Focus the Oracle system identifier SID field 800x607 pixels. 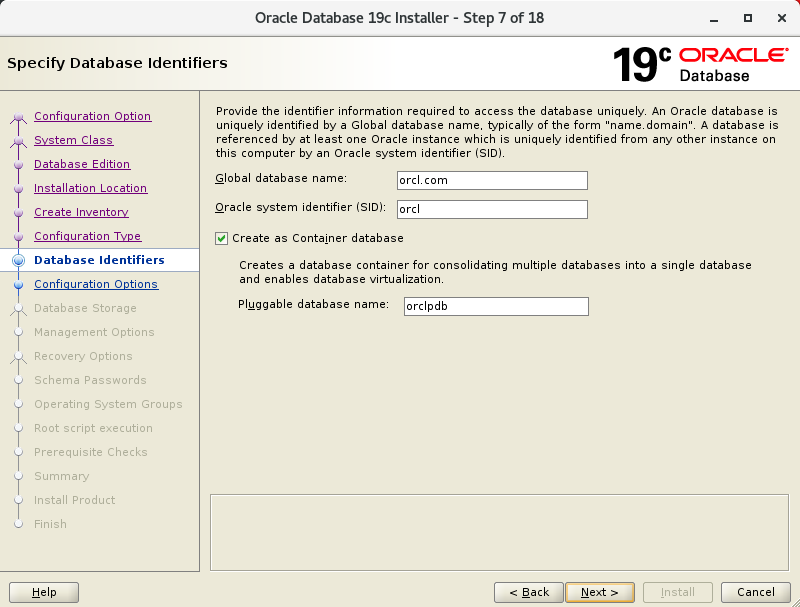(492, 209)
